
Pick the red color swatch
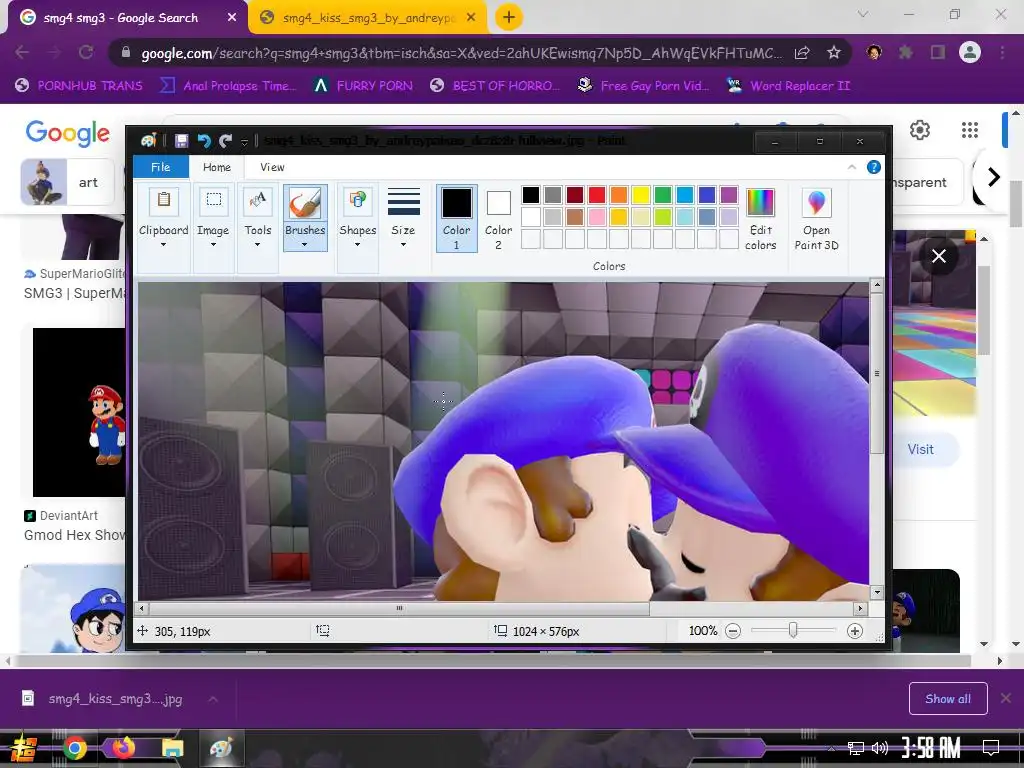pos(597,195)
